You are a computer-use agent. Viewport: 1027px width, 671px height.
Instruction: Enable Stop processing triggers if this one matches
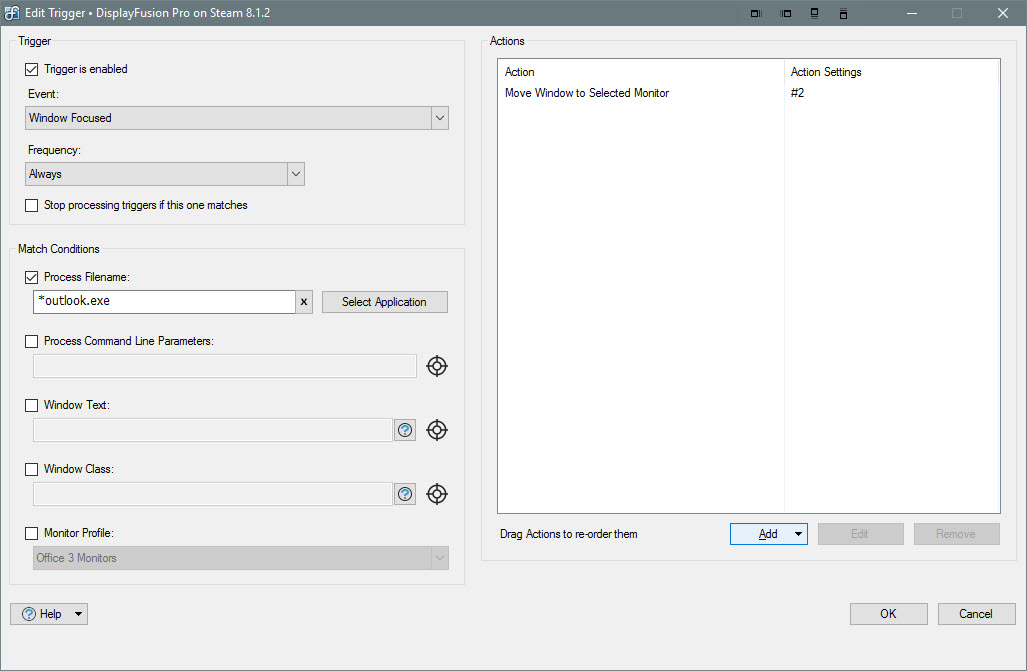pyautogui.click(x=32, y=205)
